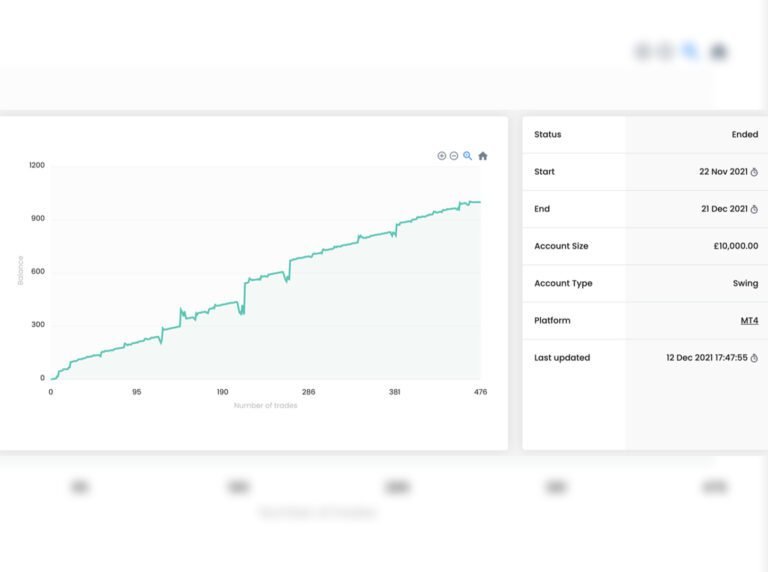
Task: Click the Status row label
Action: tap(548, 135)
